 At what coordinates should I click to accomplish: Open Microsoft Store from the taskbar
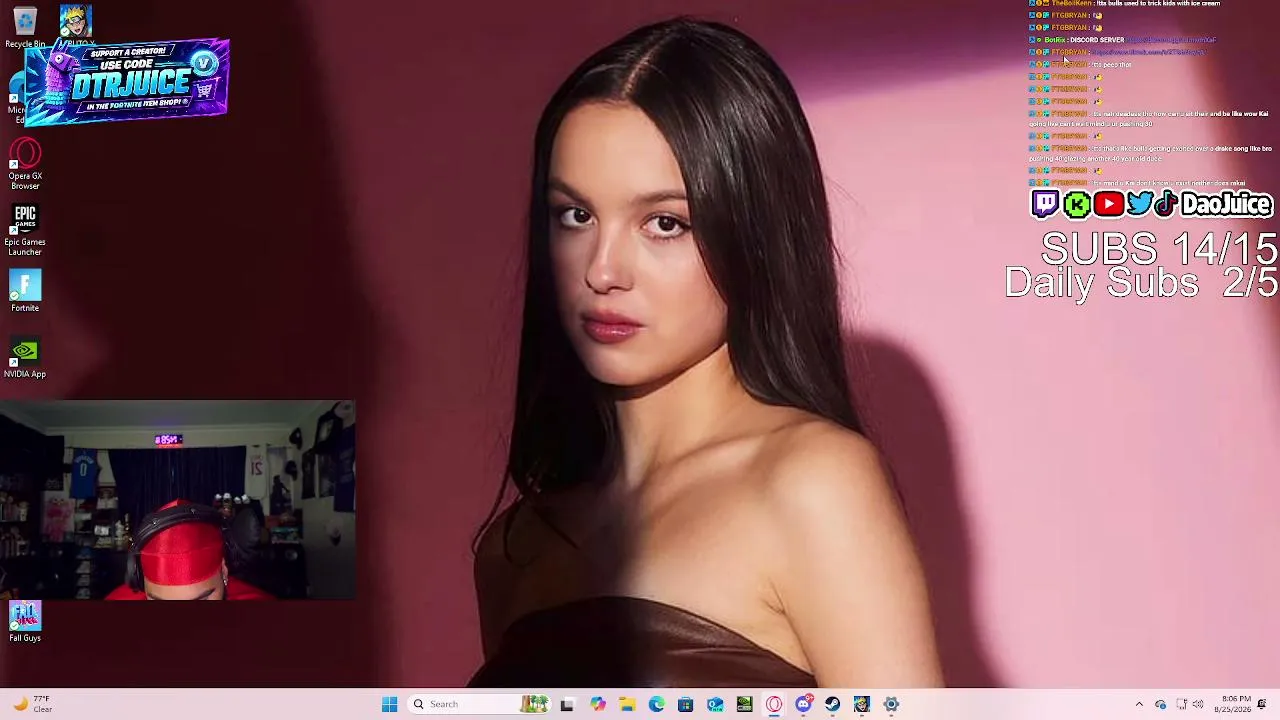685,704
